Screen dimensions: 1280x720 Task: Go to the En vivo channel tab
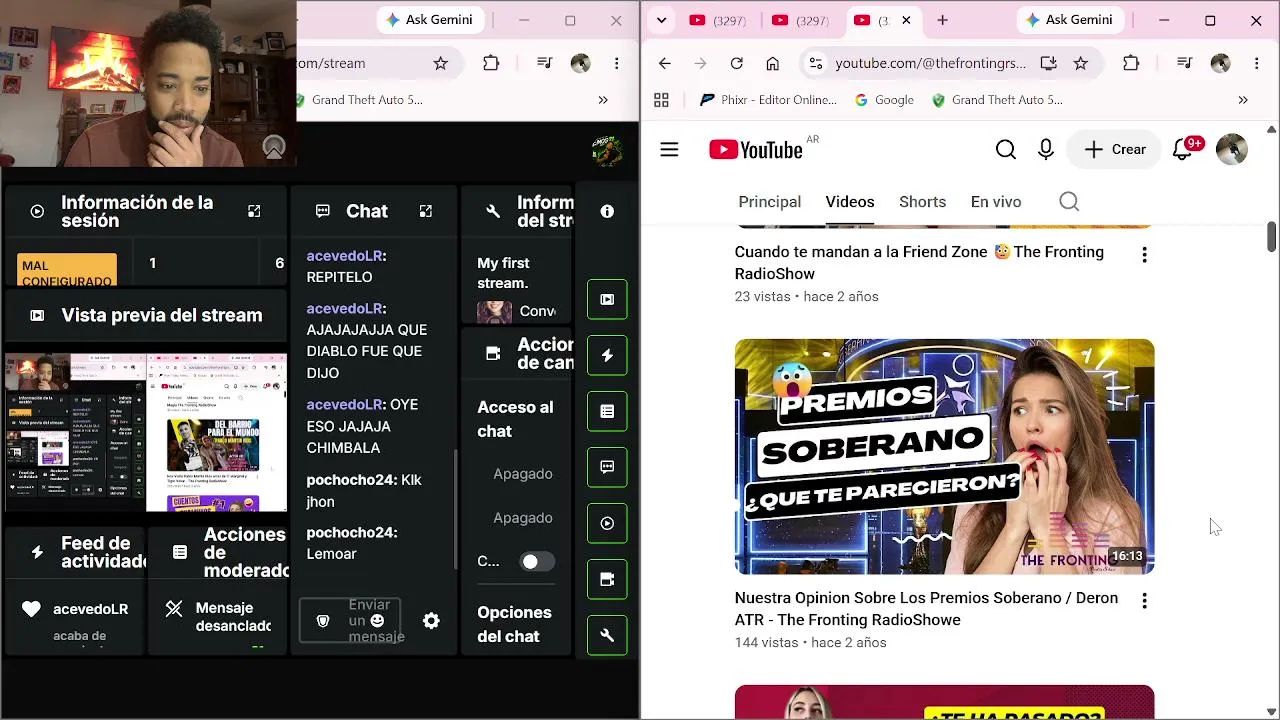996,202
